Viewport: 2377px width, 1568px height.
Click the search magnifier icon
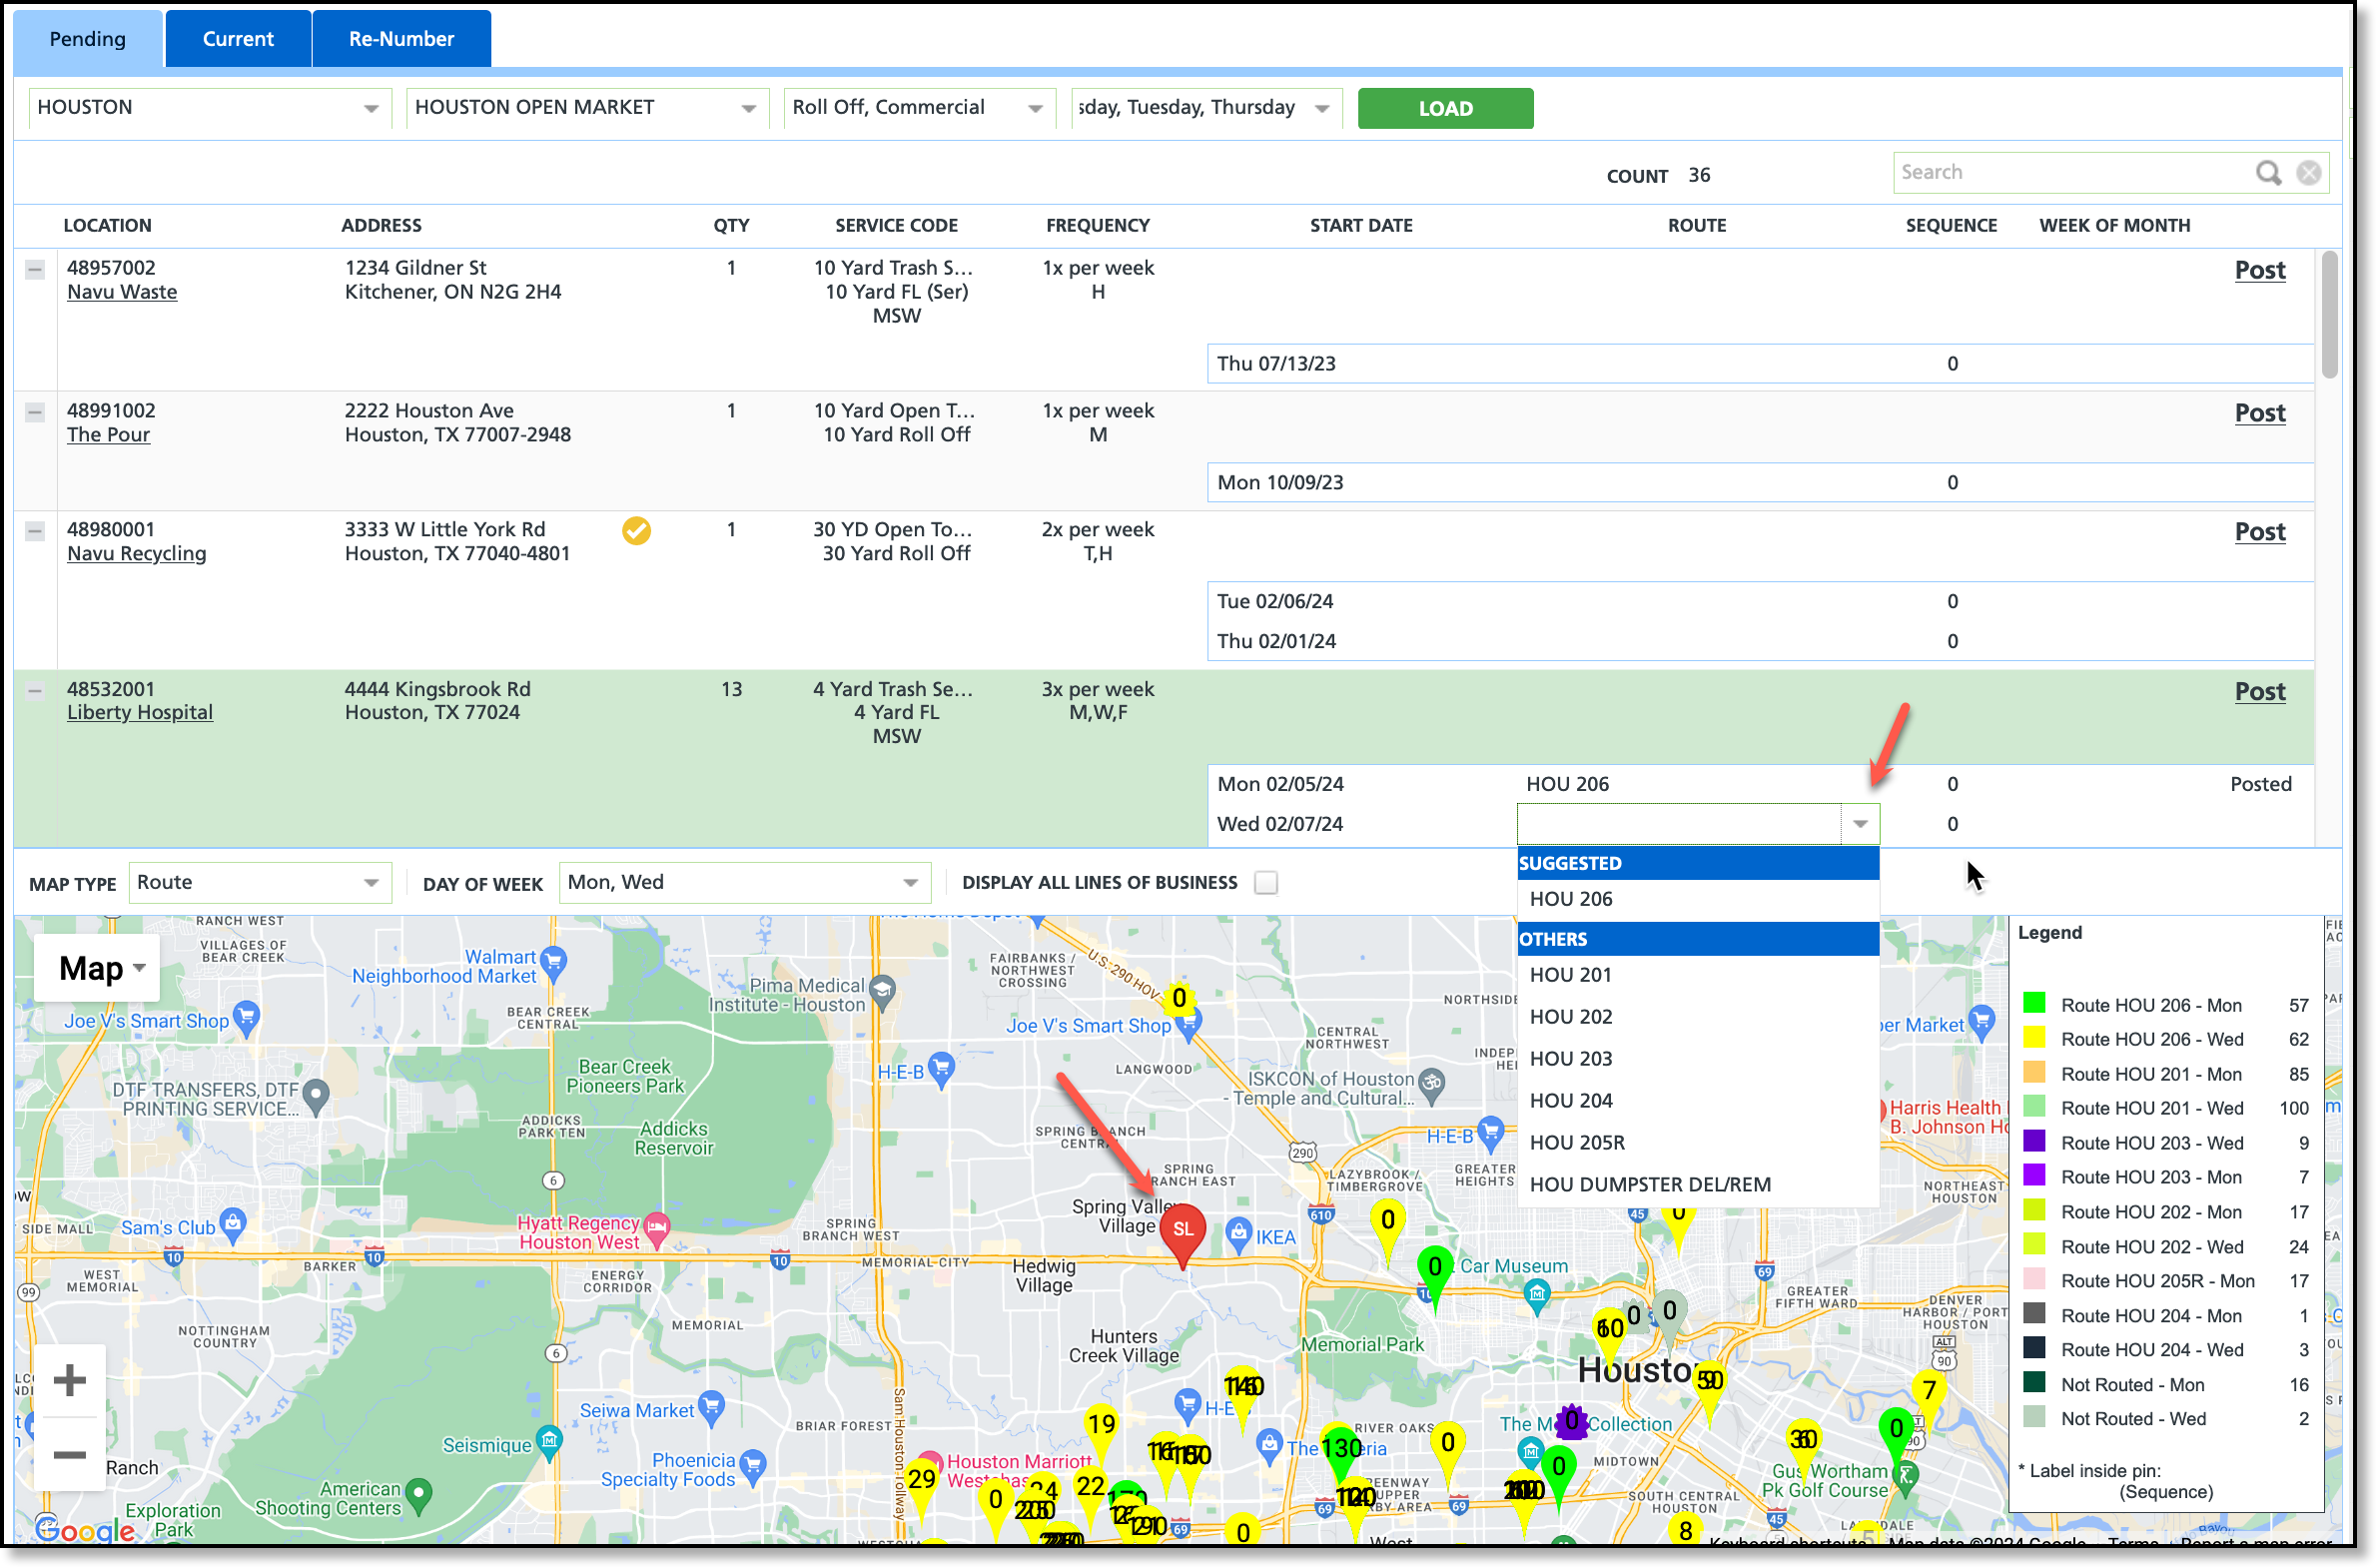click(x=2268, y=173)
